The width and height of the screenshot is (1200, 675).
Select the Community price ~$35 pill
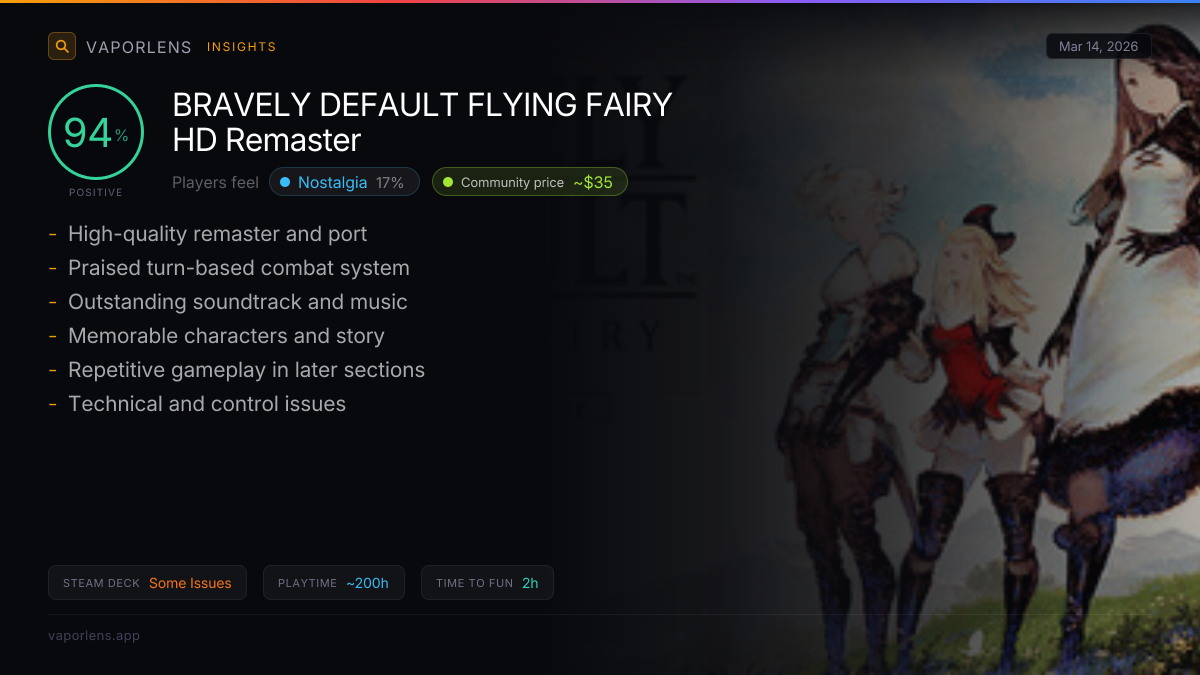[530, 182]
